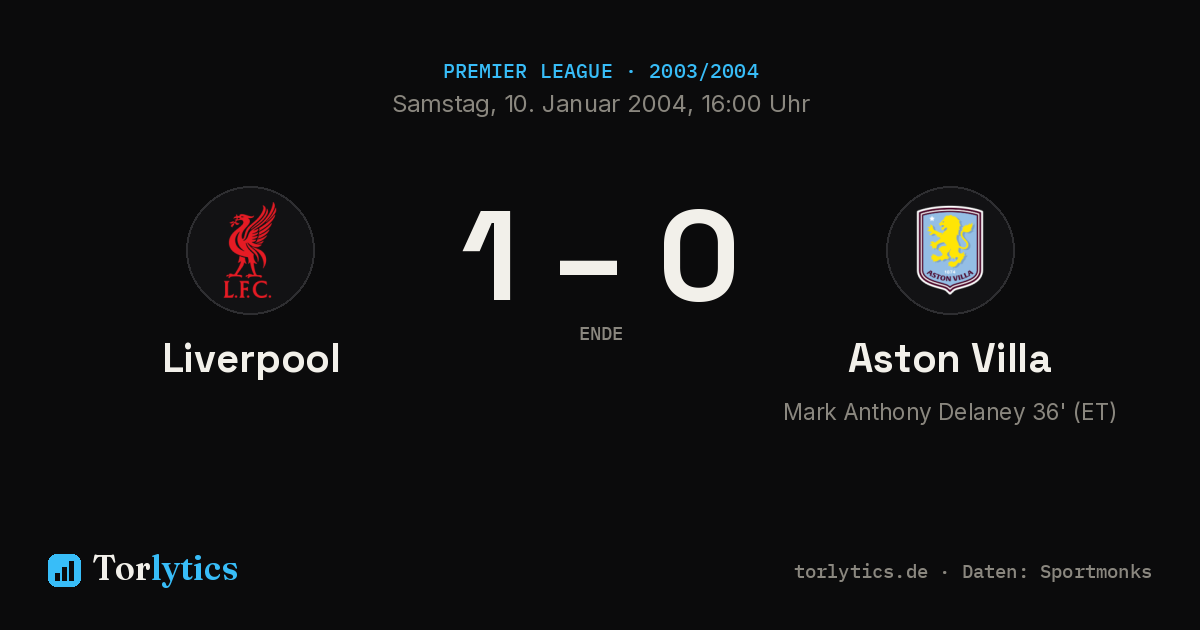The image size is (1200, 630).
Task: Click the yellow lion in Villa crest
Action: tap(950, 240)
